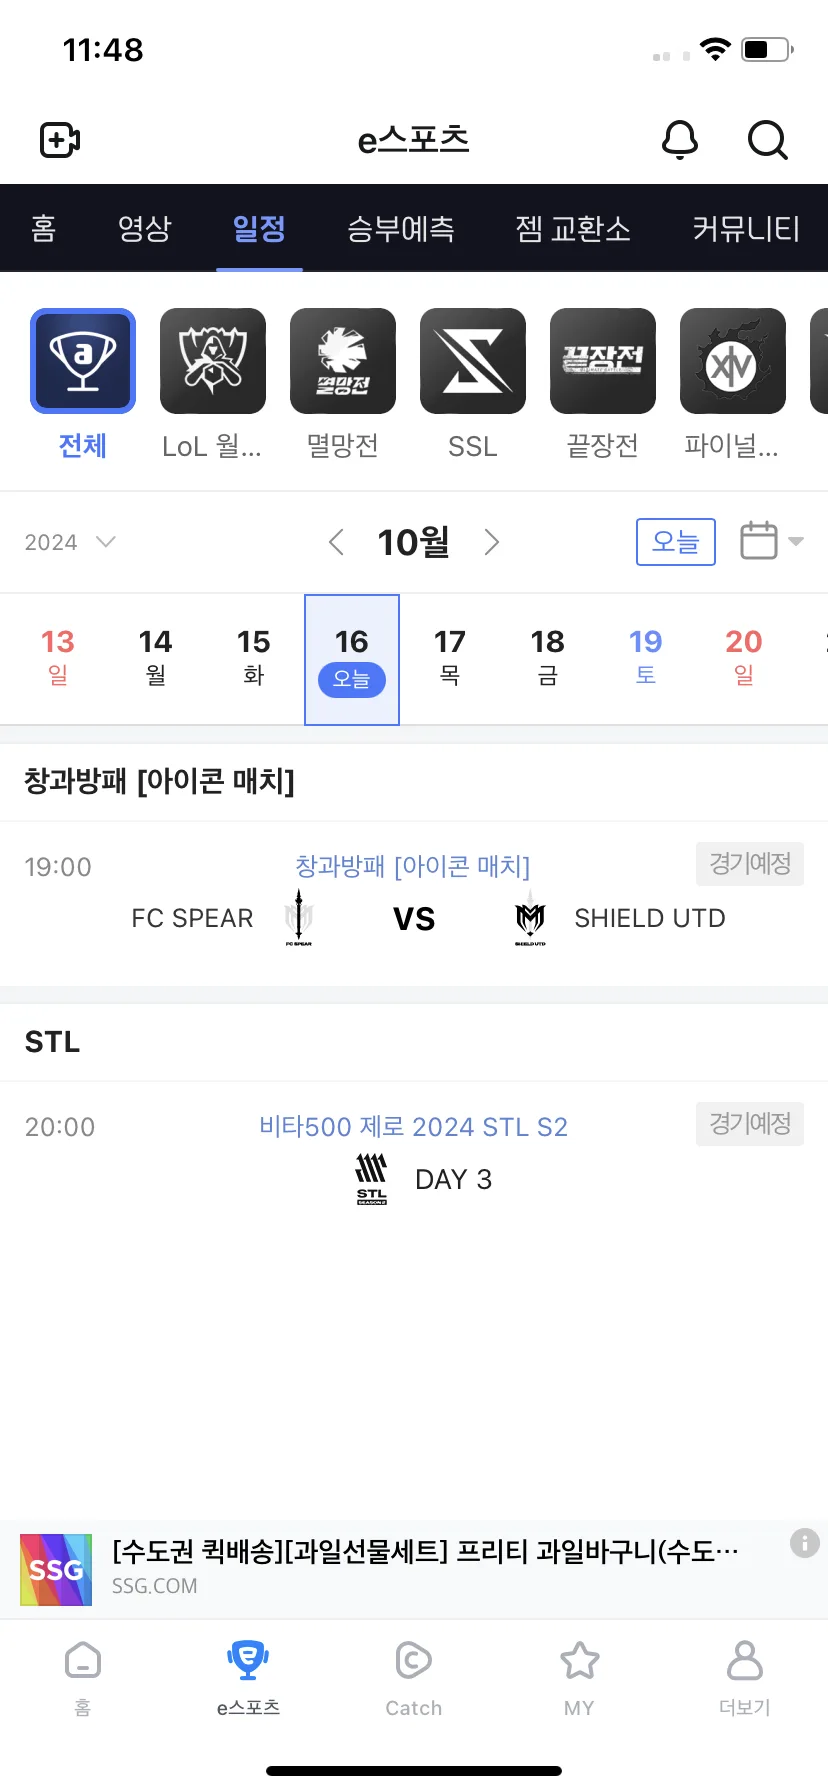The height and width of the screenshot is (1792, 828).
Task: Open the search magnifier icon
Action: click(x=768, y=140)
